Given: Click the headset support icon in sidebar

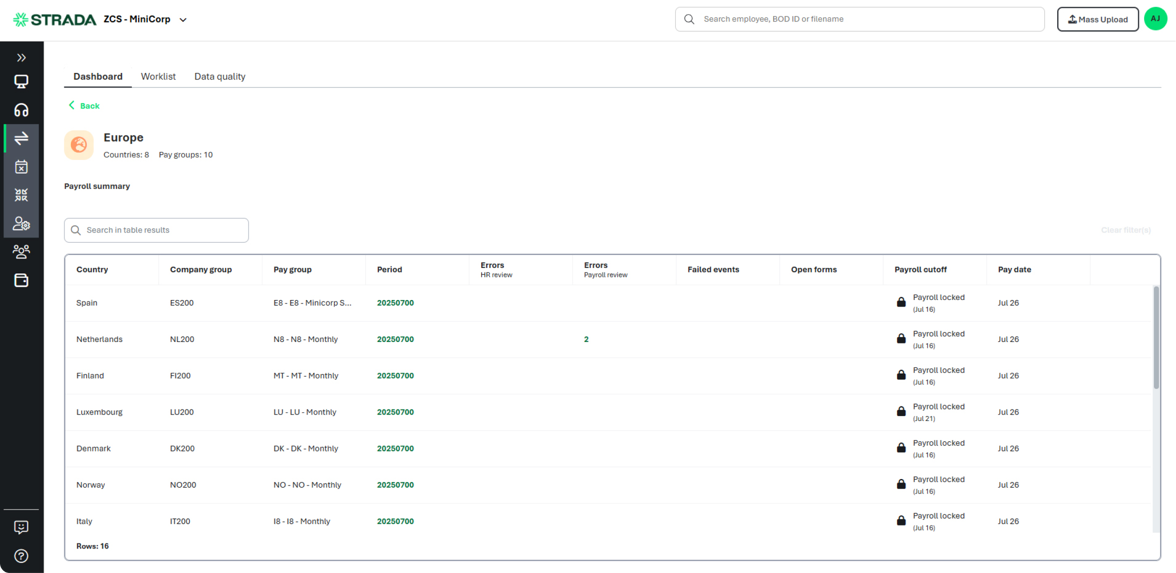Looking at the screenshot, I should coord(21,110).
